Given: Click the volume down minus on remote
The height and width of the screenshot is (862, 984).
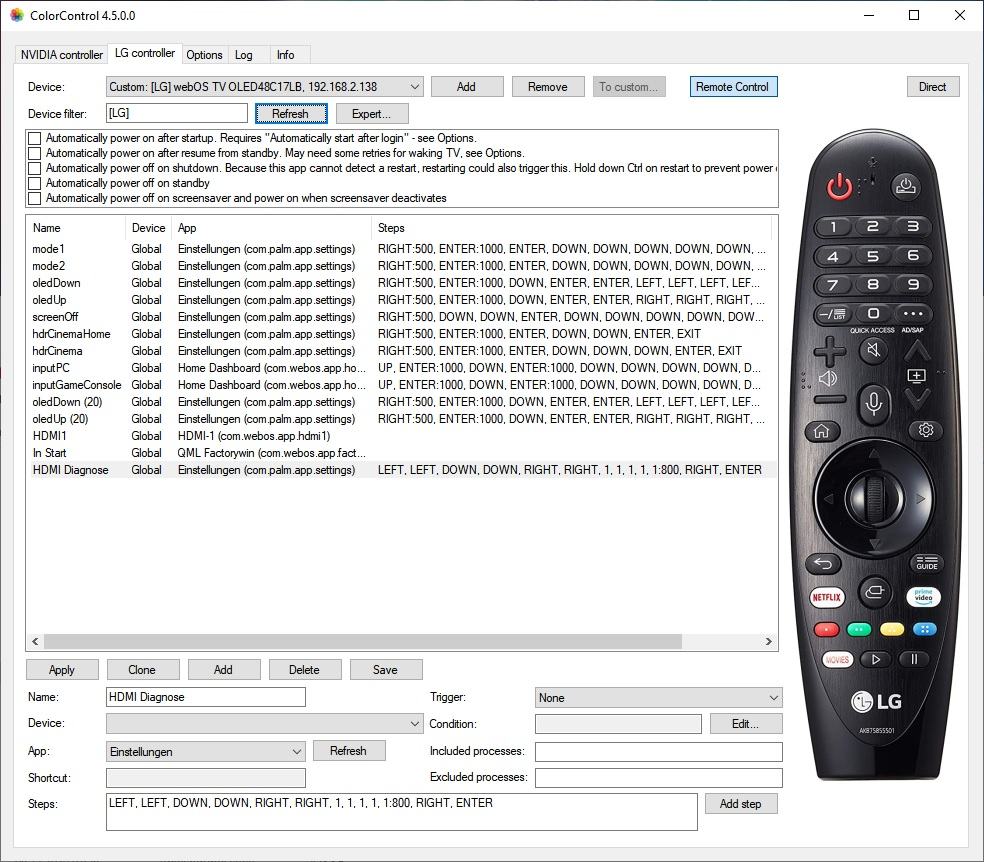Looking at the screenshot, I should tap(830, 400).
